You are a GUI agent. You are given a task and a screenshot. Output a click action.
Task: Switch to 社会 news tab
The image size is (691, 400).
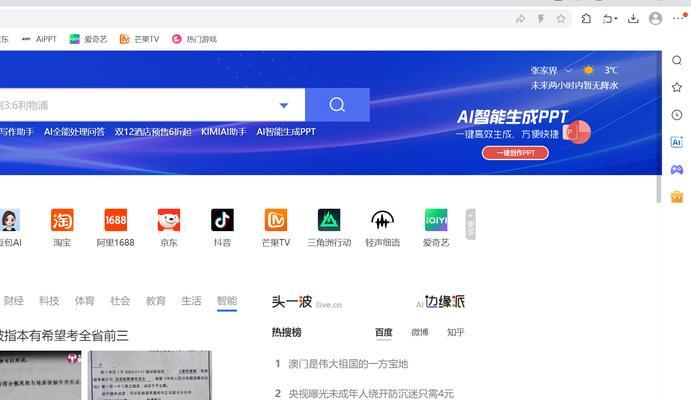(x=120, y=301)
